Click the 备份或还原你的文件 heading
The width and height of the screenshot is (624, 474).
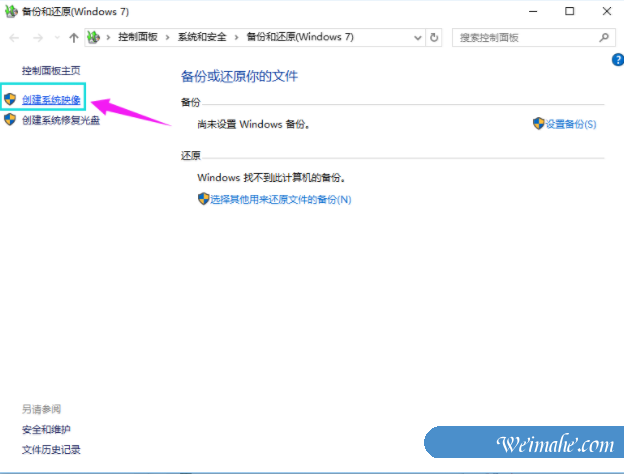[239, 76]
